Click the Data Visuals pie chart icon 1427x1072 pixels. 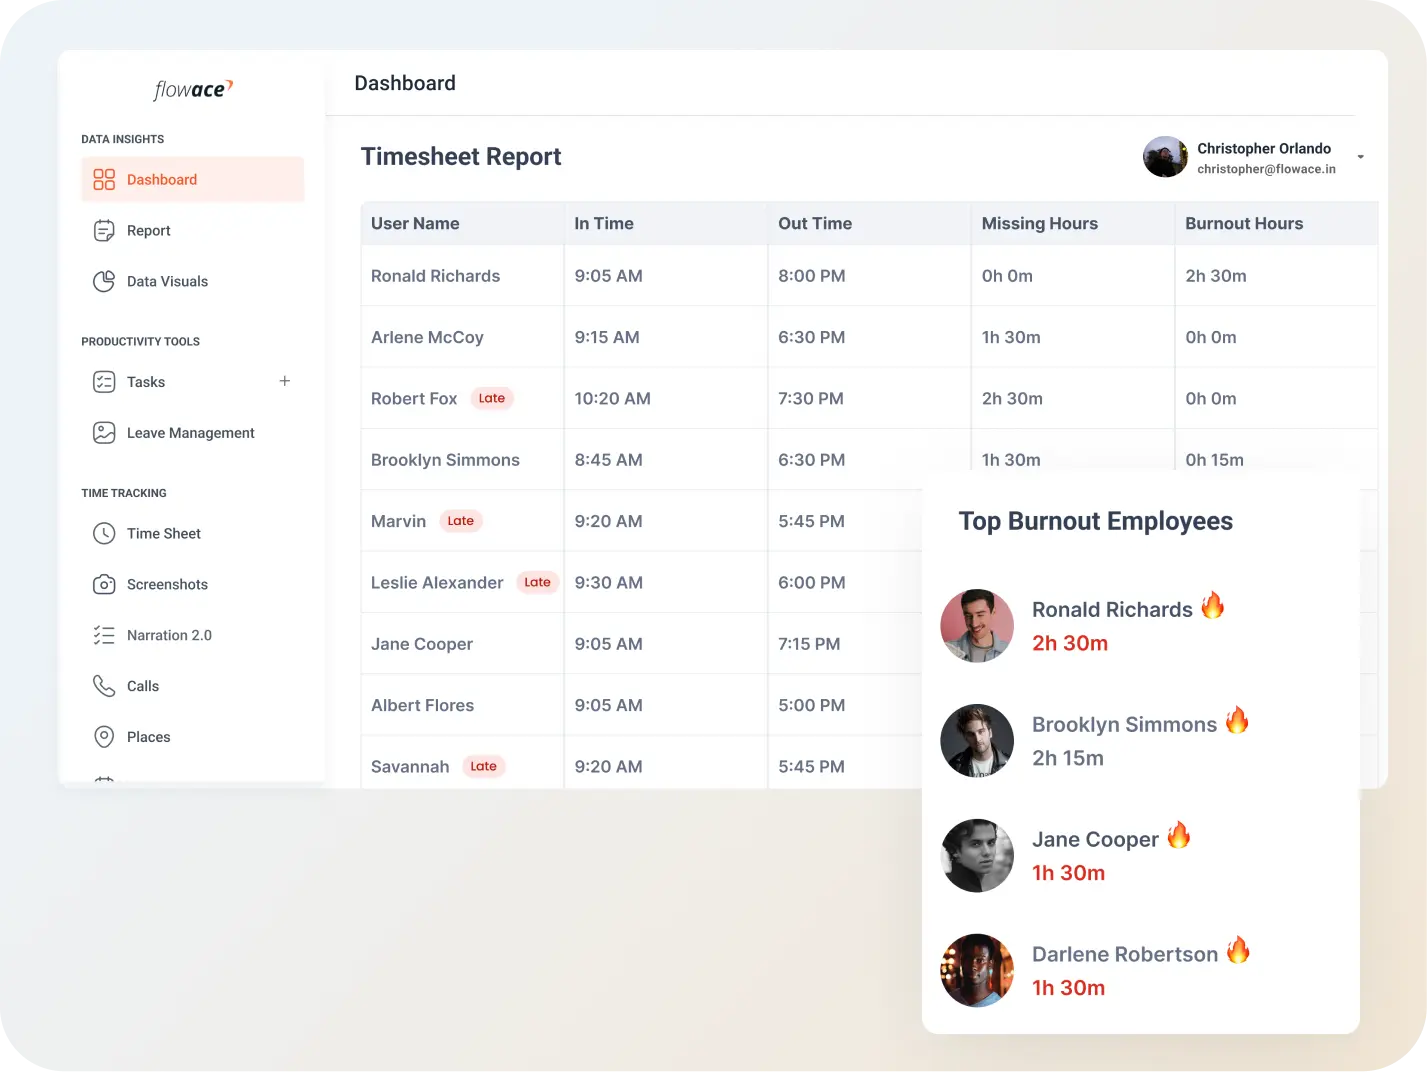(x=105, y=281)
